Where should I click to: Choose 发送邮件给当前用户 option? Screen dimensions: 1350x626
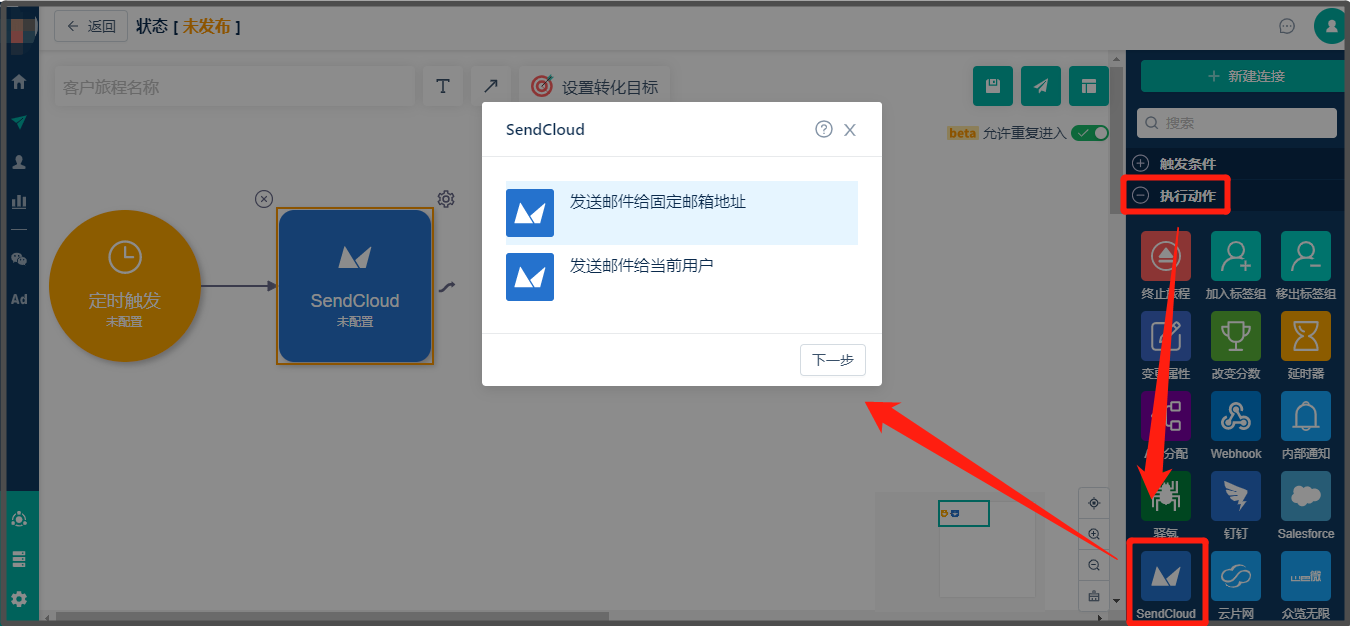(682, 277)
